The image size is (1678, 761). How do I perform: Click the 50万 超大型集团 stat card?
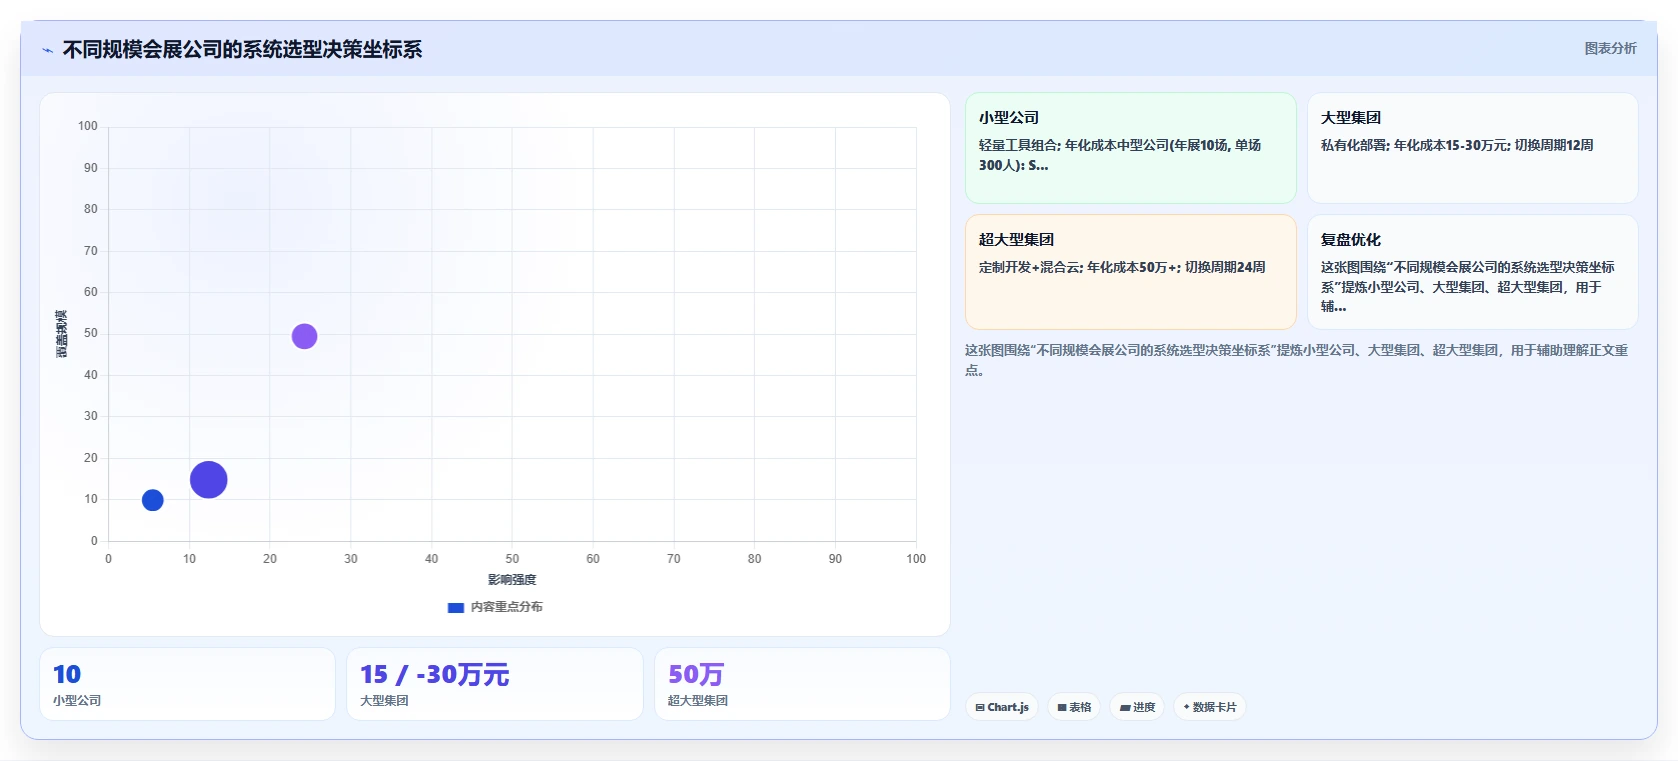pos(802,684)
